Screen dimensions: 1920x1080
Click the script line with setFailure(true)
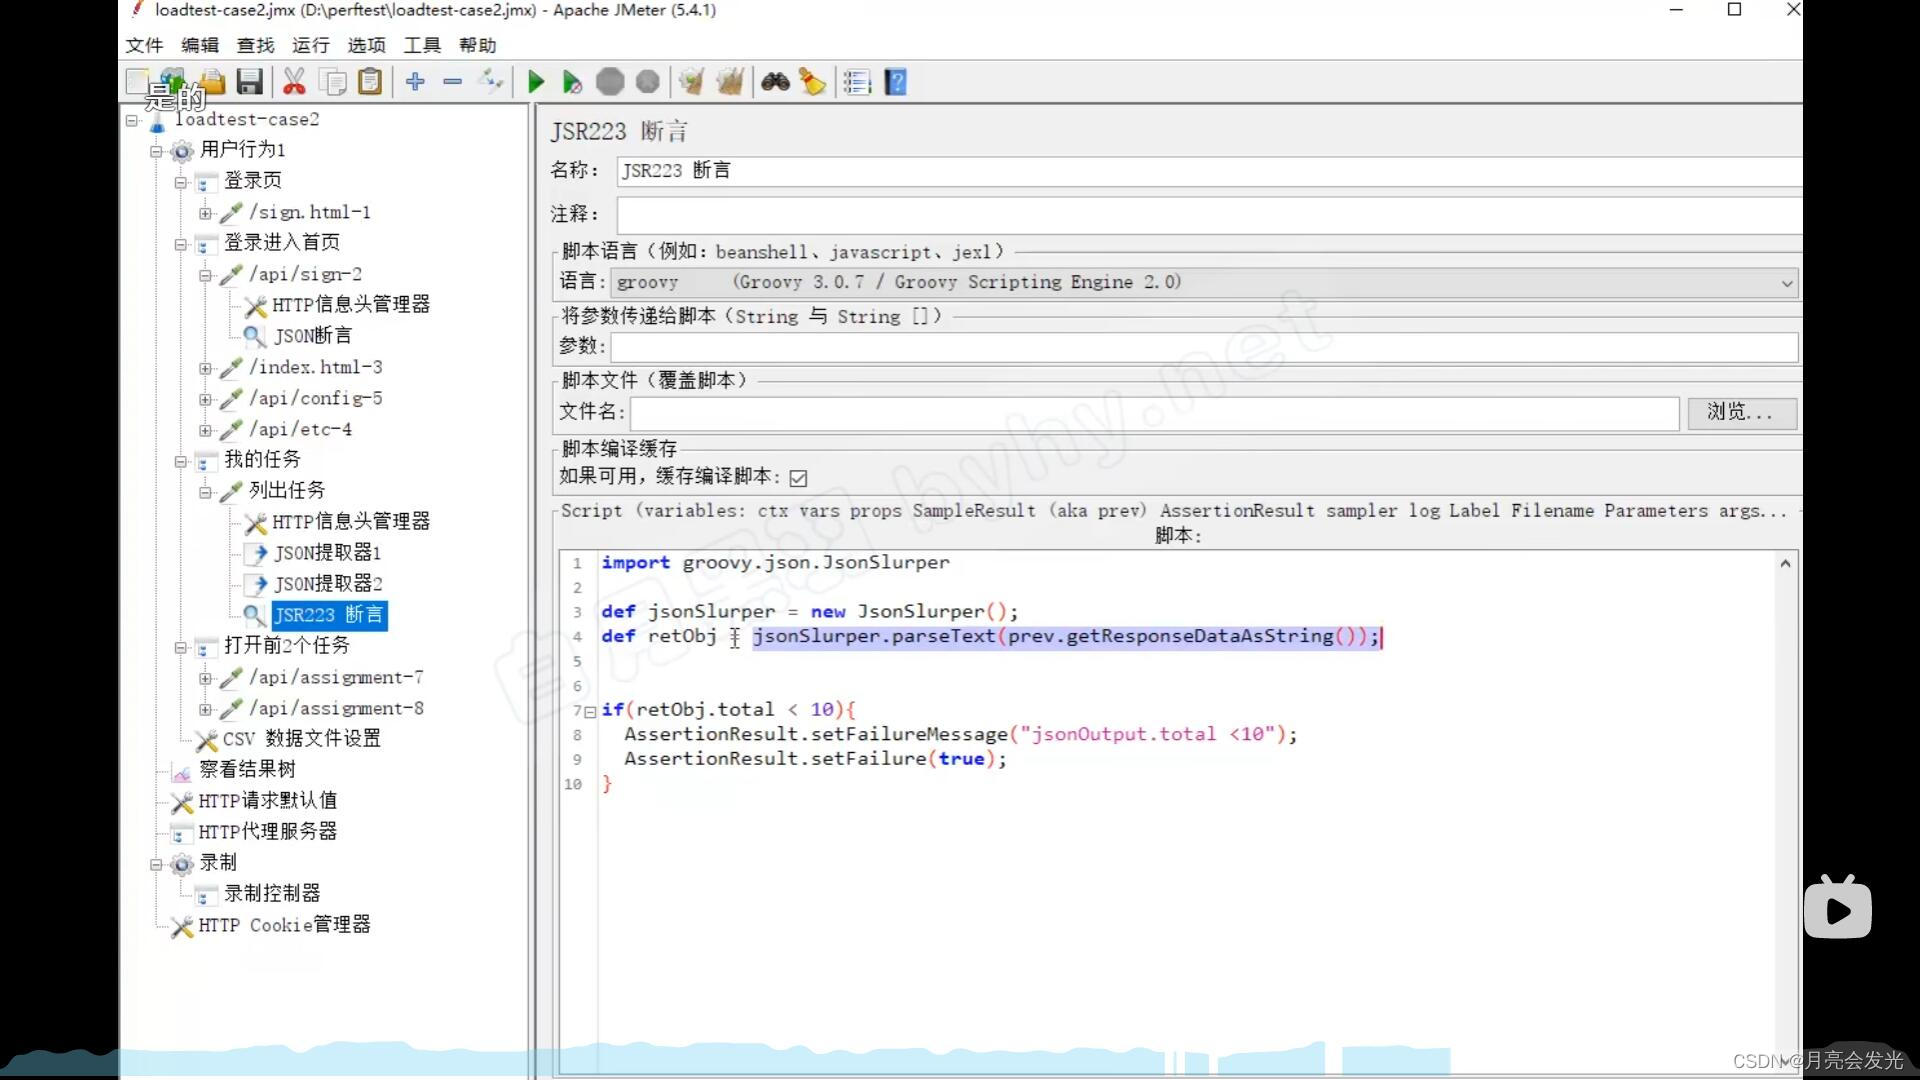(815, 759)
